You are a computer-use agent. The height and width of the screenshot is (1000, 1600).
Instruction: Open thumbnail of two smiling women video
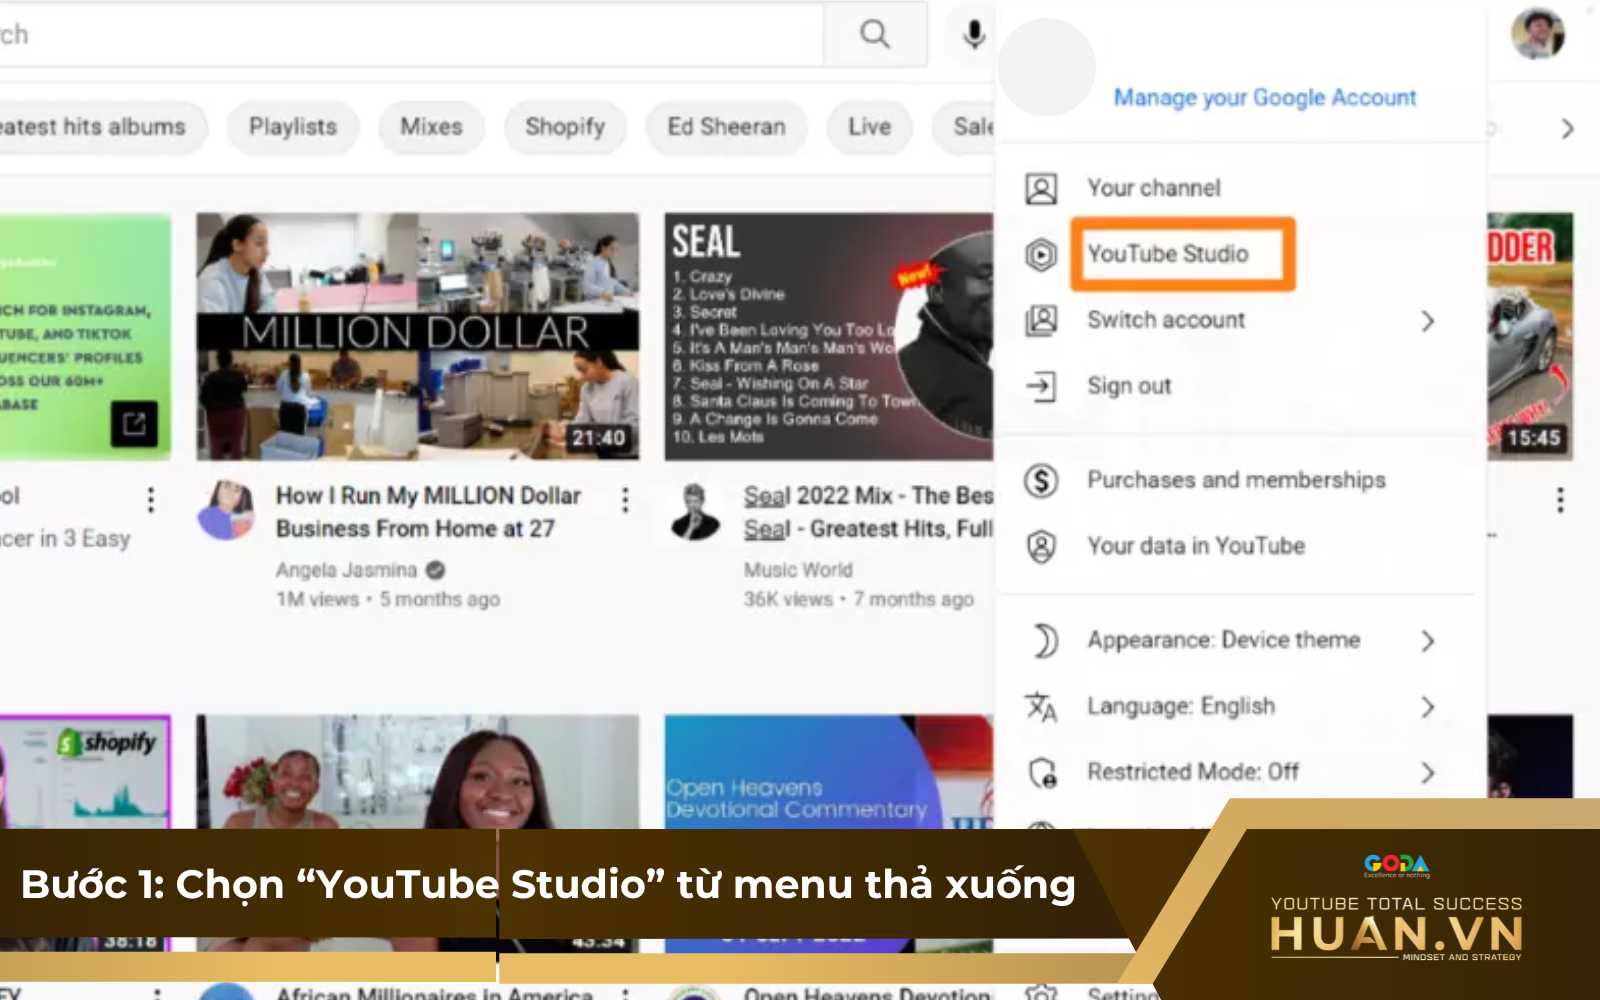click(417, 771)
